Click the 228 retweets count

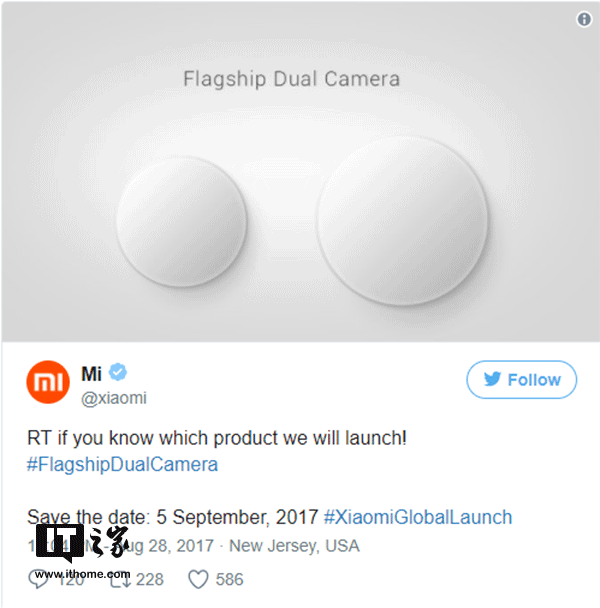[x=150, y=579]
